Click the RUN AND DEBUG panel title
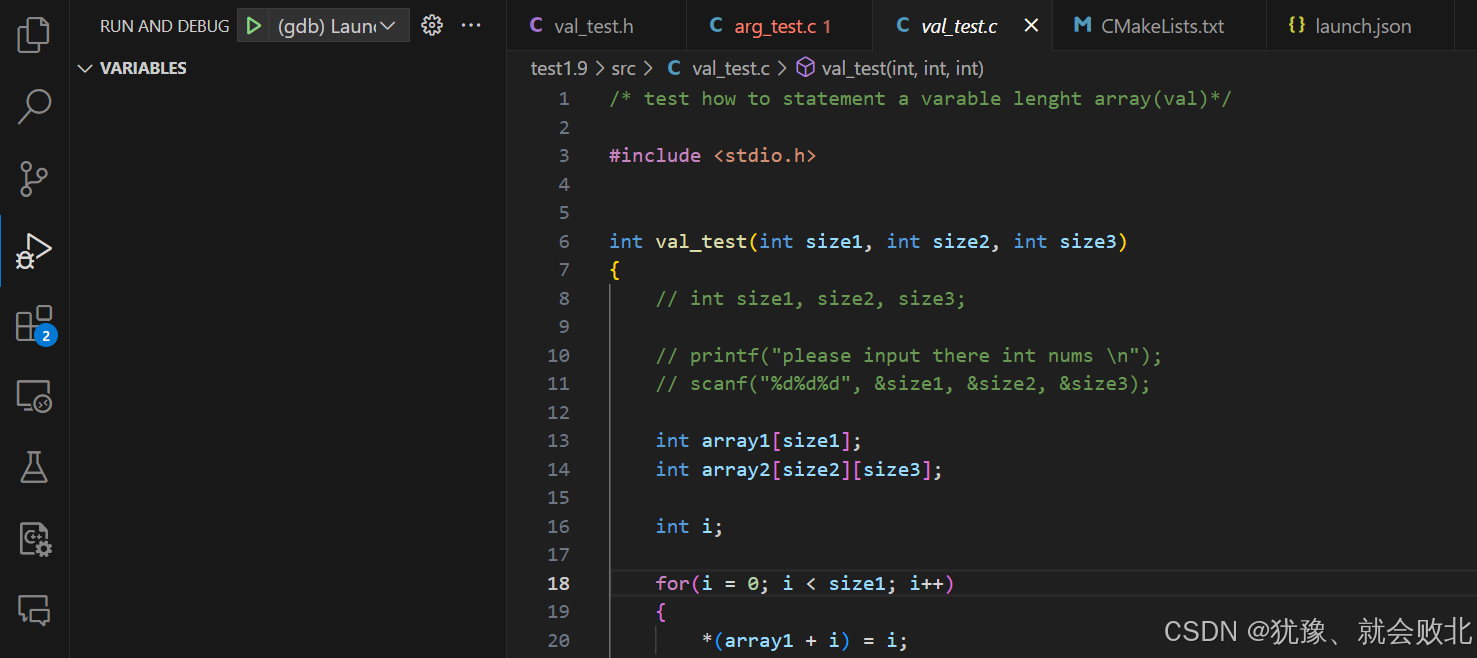Viewport: 1477px width, 658px height. pyautogui.click(x=165, y=26)
